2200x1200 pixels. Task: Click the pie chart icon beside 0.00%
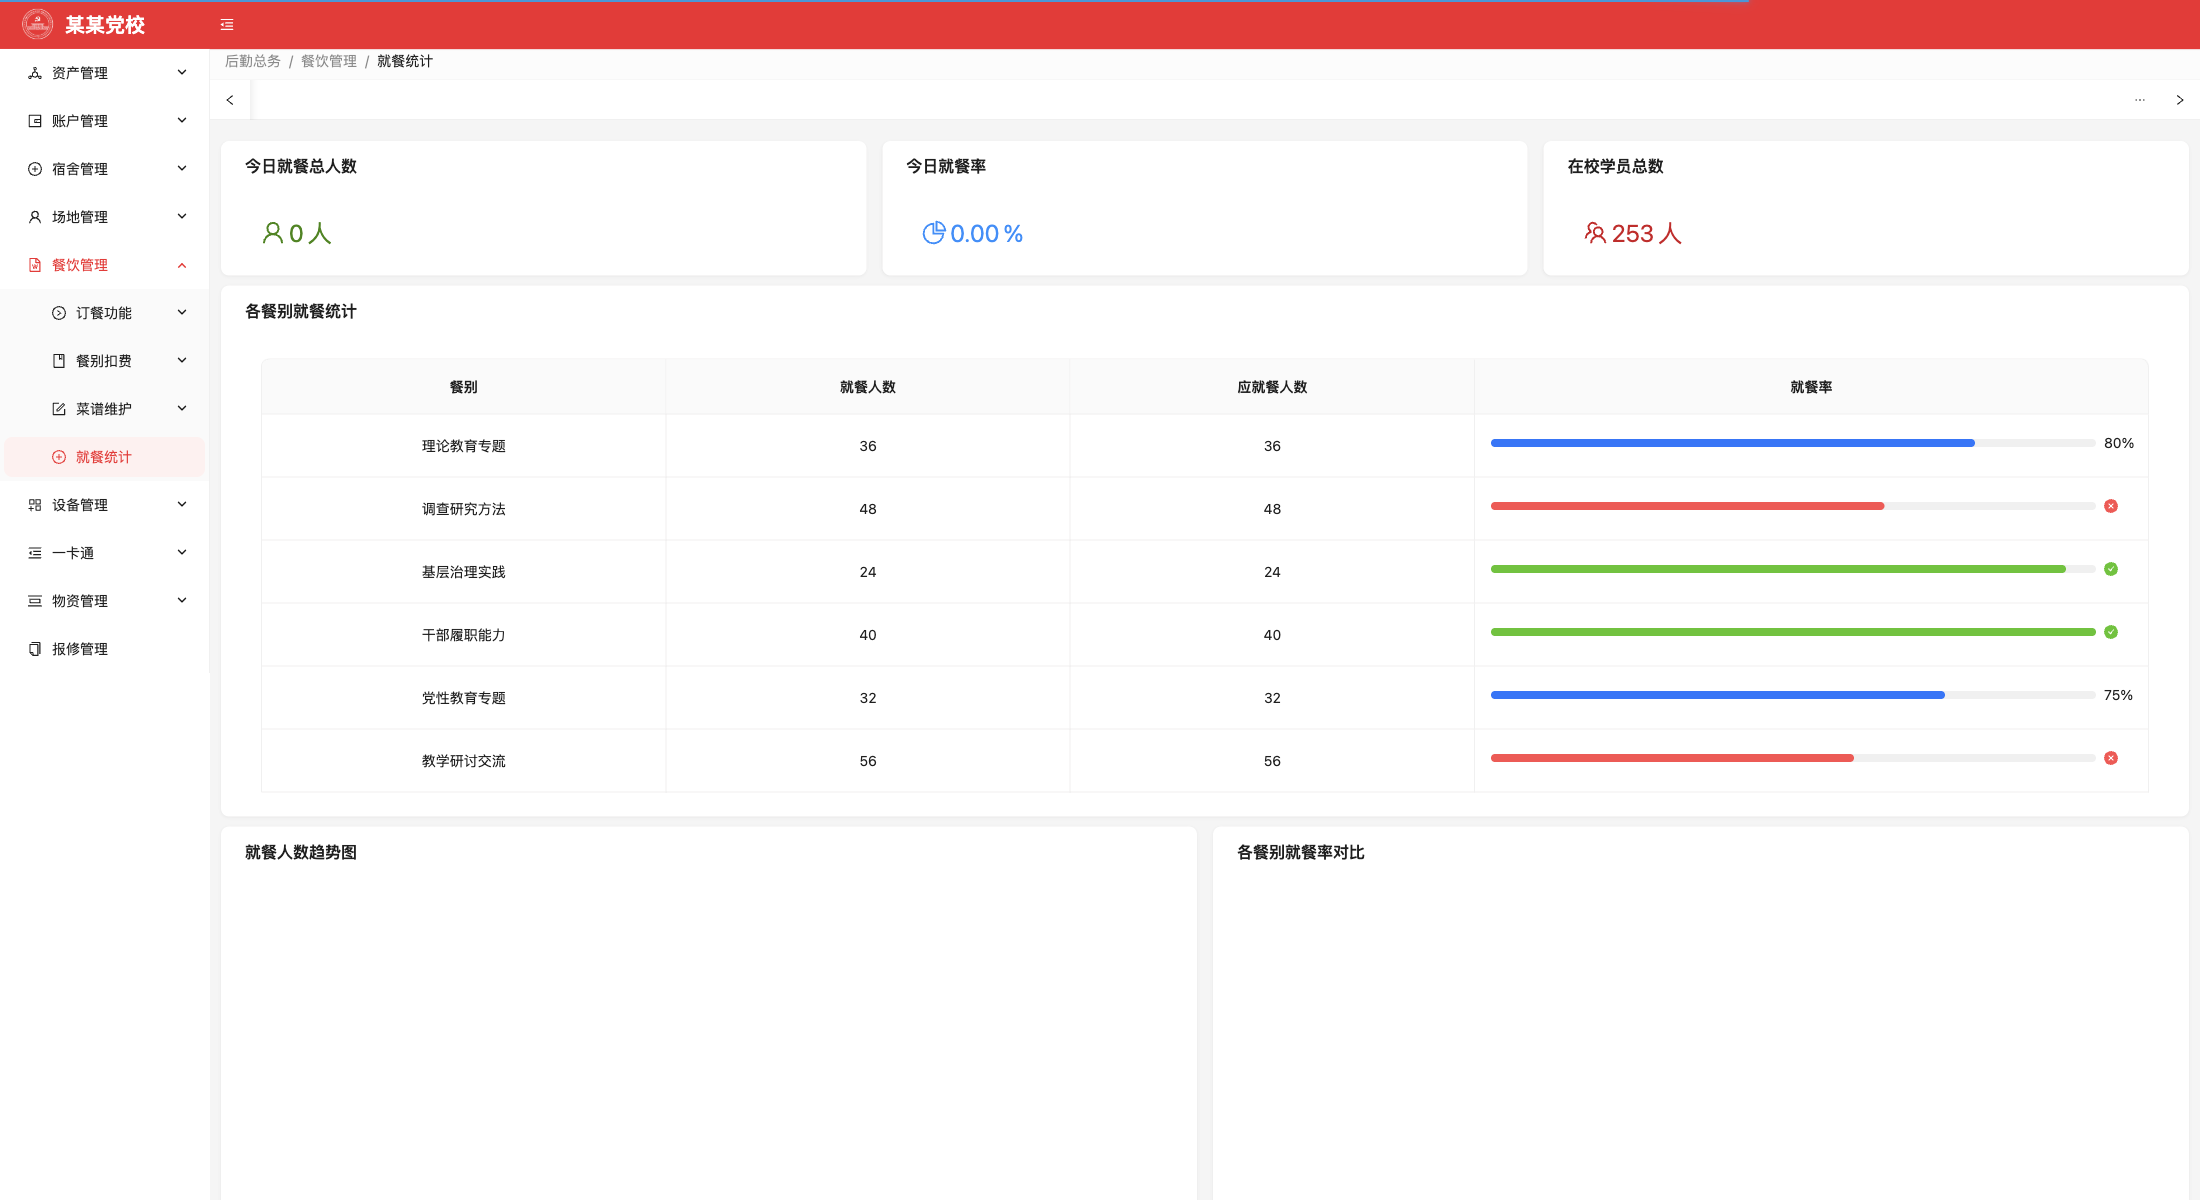pos(934,233)
